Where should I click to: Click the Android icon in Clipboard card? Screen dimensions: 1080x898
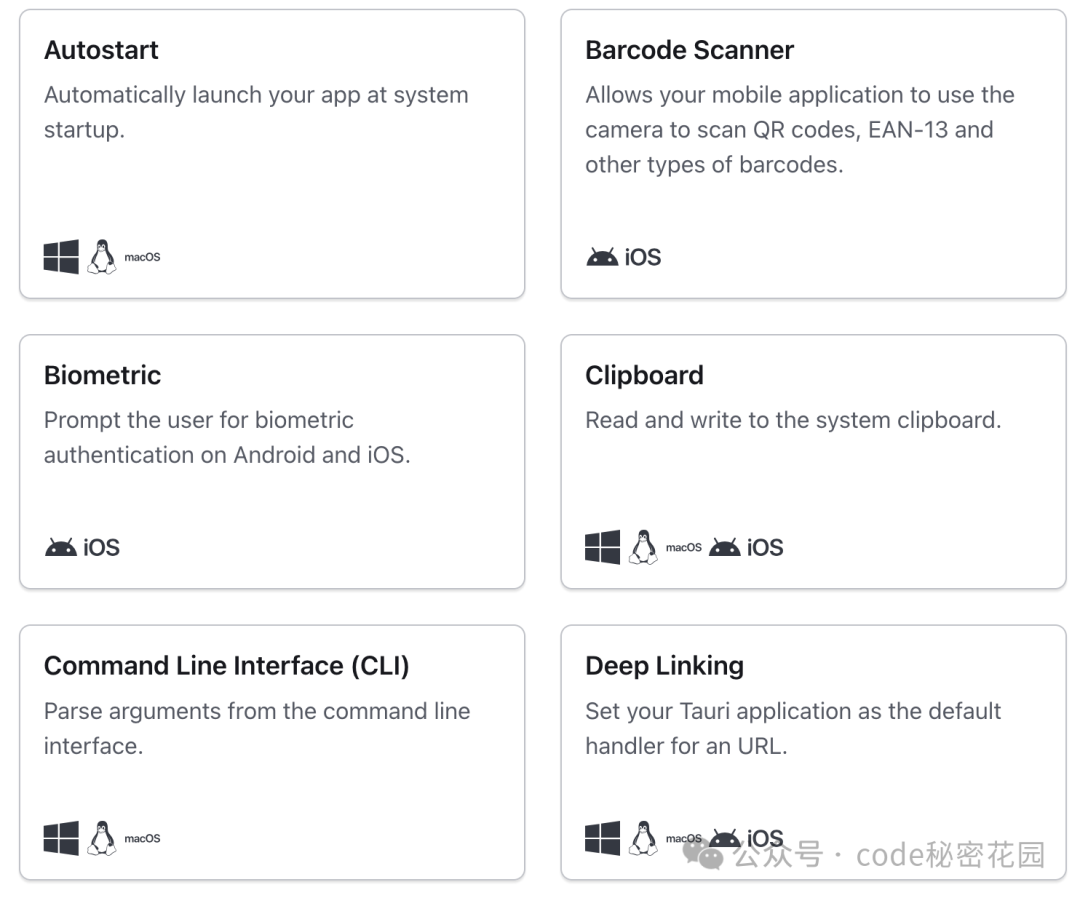click(x=724, y=548)
